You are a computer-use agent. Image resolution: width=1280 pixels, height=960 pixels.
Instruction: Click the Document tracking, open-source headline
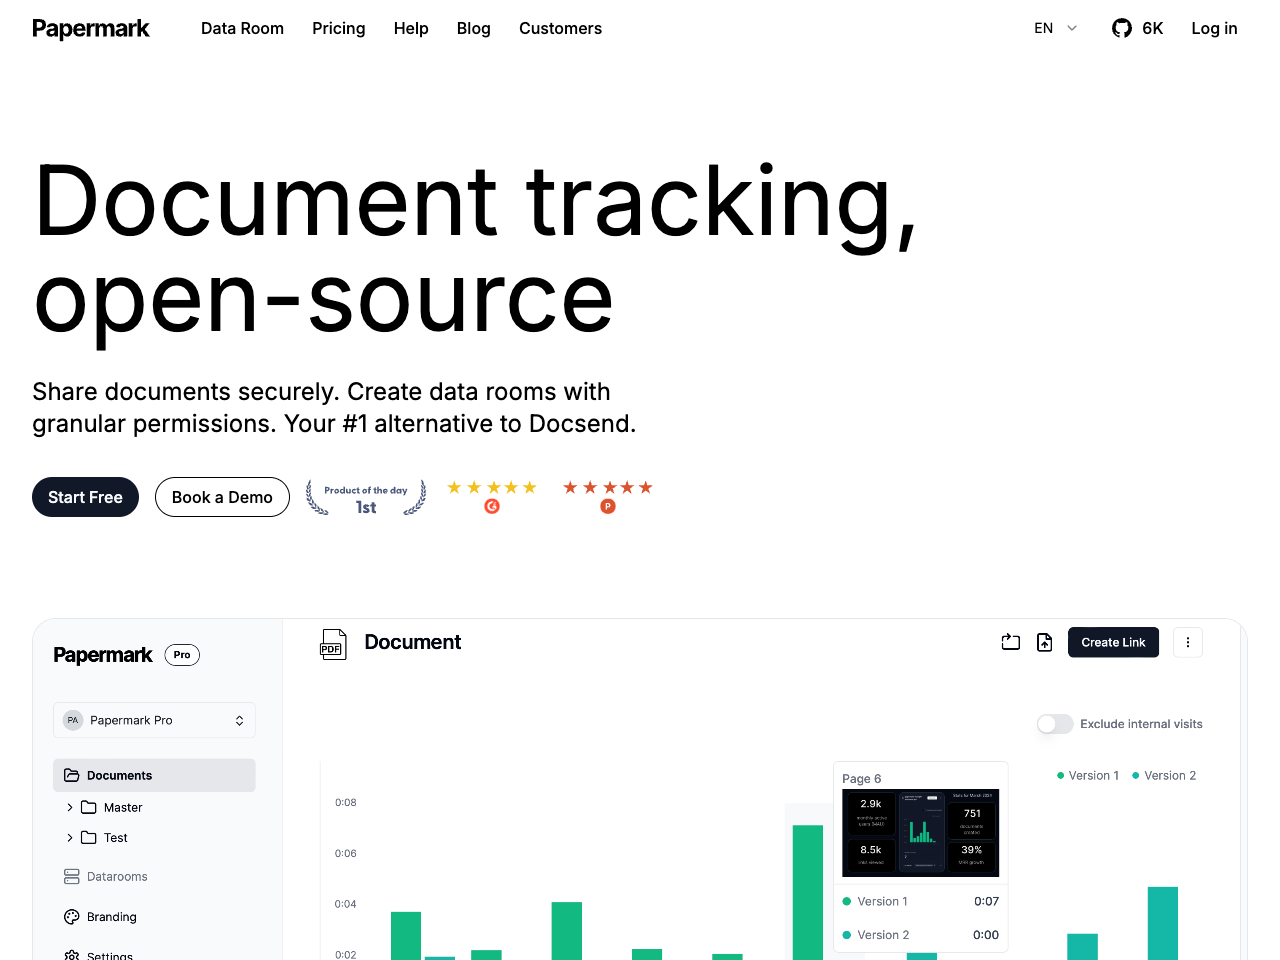pyautogui.click(x=474, y=249)
